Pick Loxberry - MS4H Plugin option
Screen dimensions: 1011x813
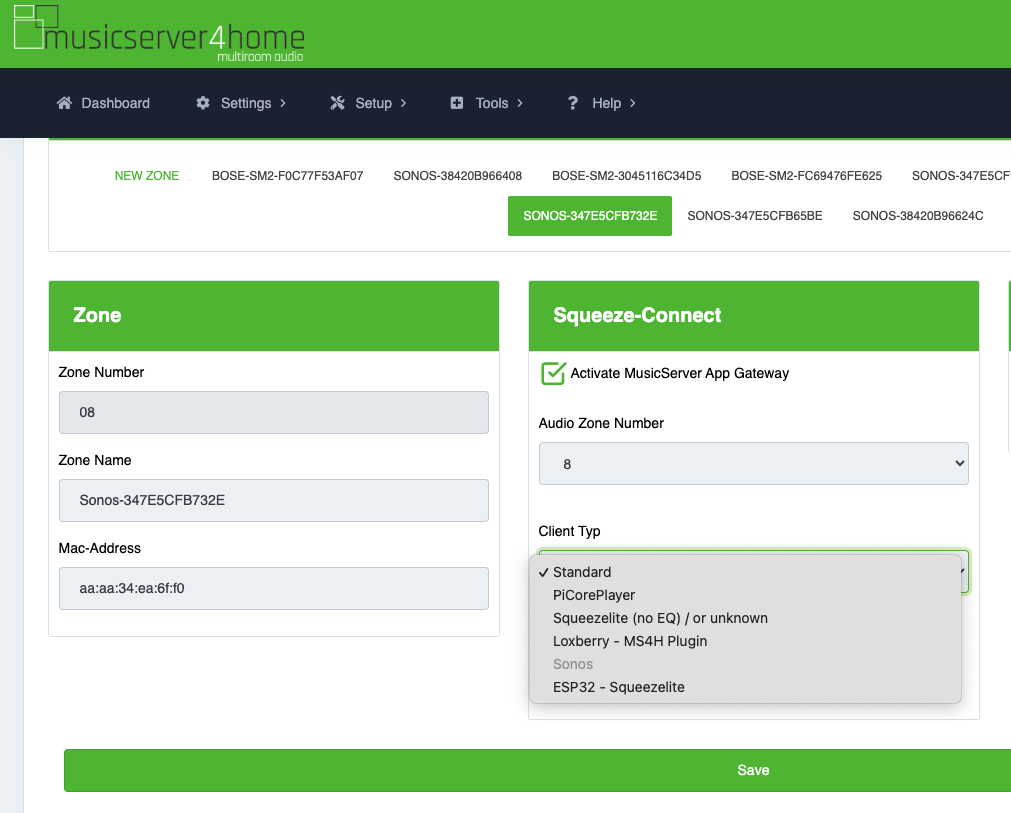pos(630,641)
